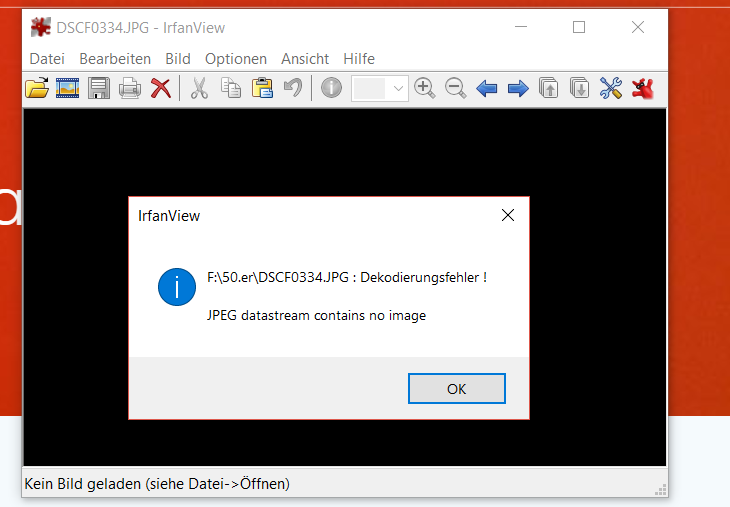Image resolution: width=730 pixels, height=507 pixels.
Task: Open the Datei menu
Action: tap(47, 59)
